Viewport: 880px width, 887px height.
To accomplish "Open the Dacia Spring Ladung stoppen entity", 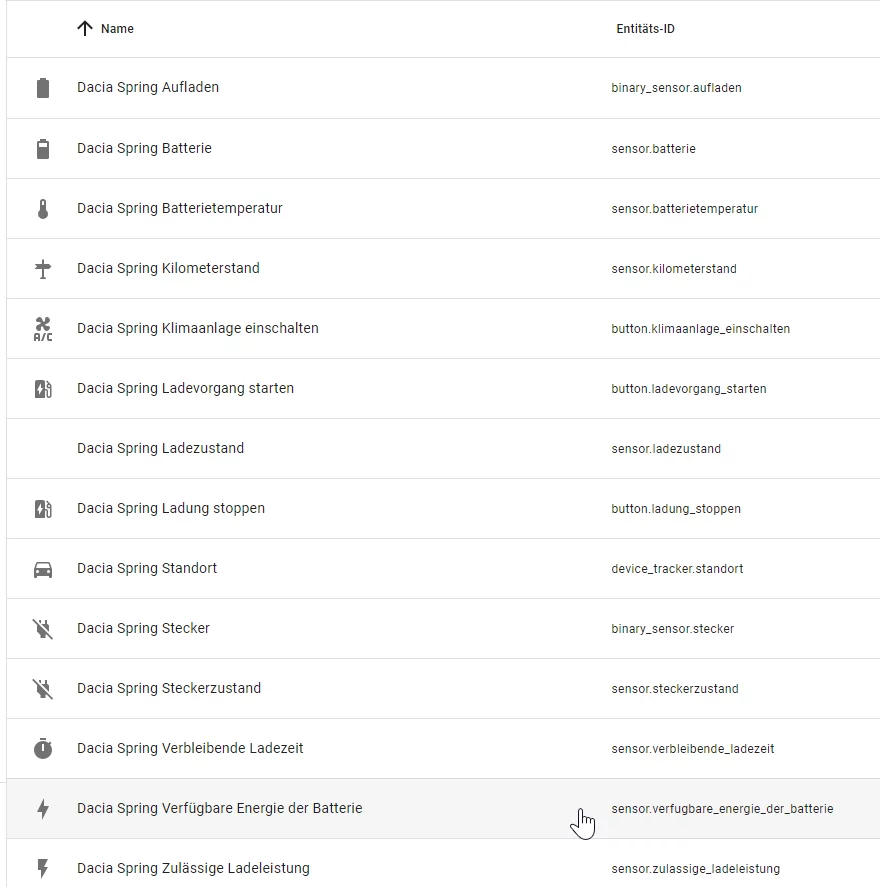I will pos(171,508).
